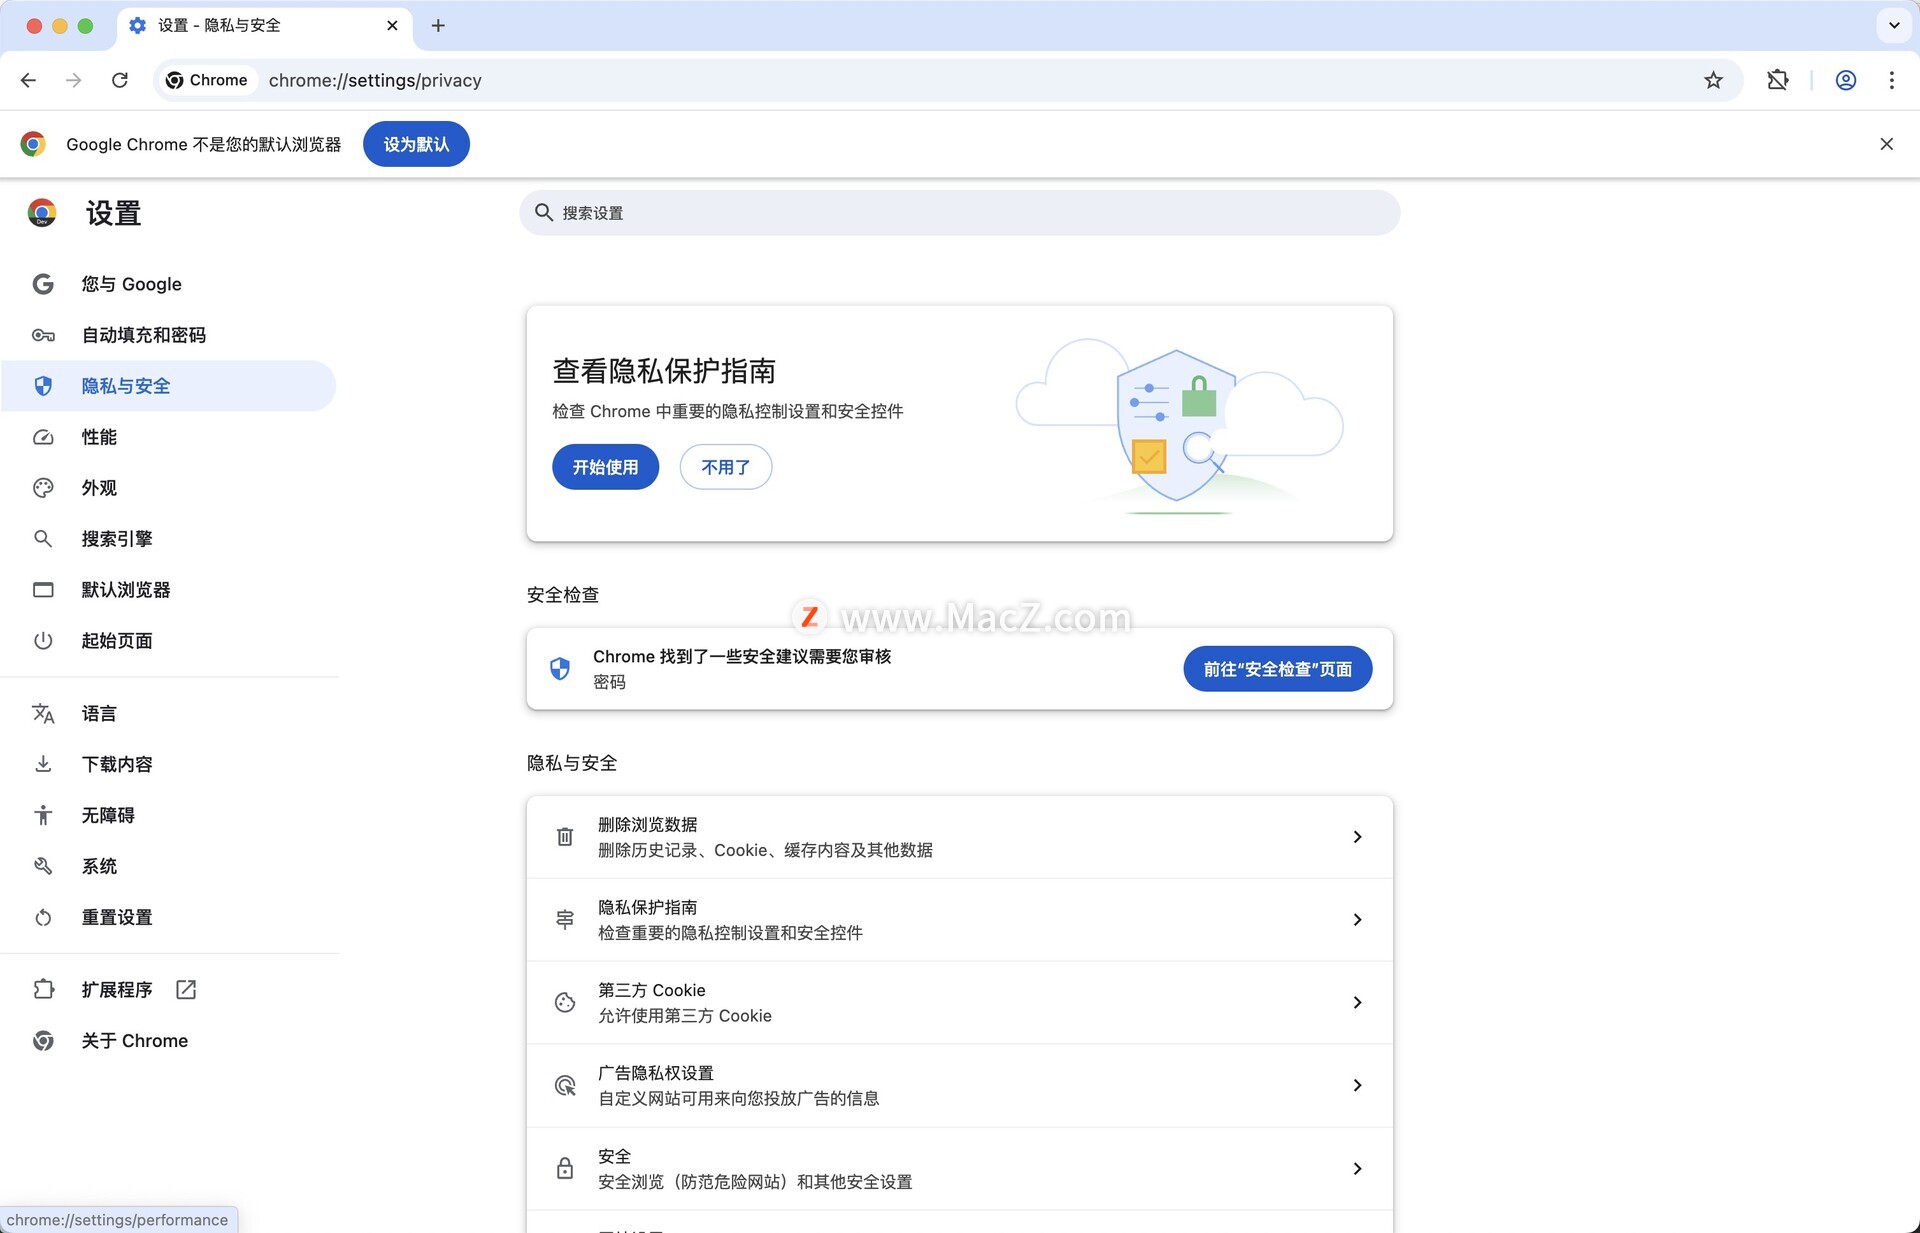Click the safety check shield icon

(x=560, y=669)
